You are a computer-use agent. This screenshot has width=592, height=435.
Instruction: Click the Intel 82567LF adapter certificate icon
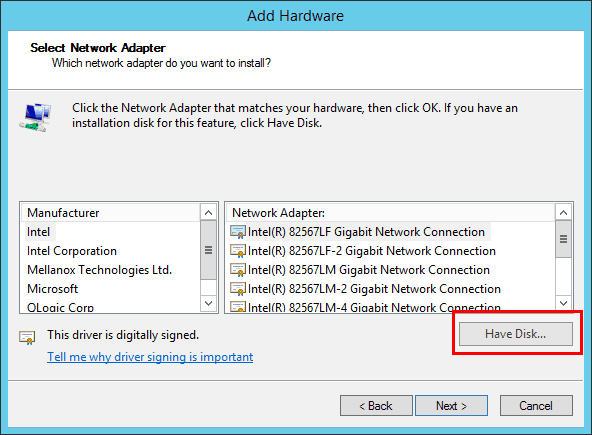pos(238,232)
